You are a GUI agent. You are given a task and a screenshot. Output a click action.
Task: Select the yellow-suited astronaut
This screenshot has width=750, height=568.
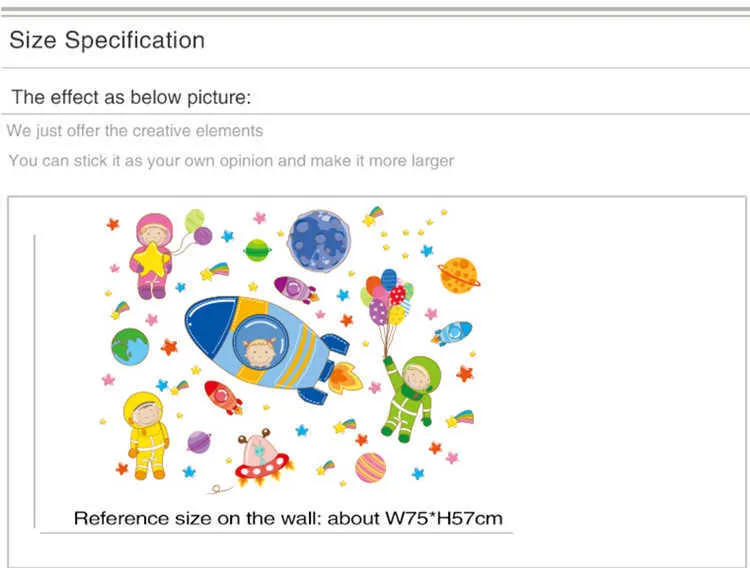point(147,433)
